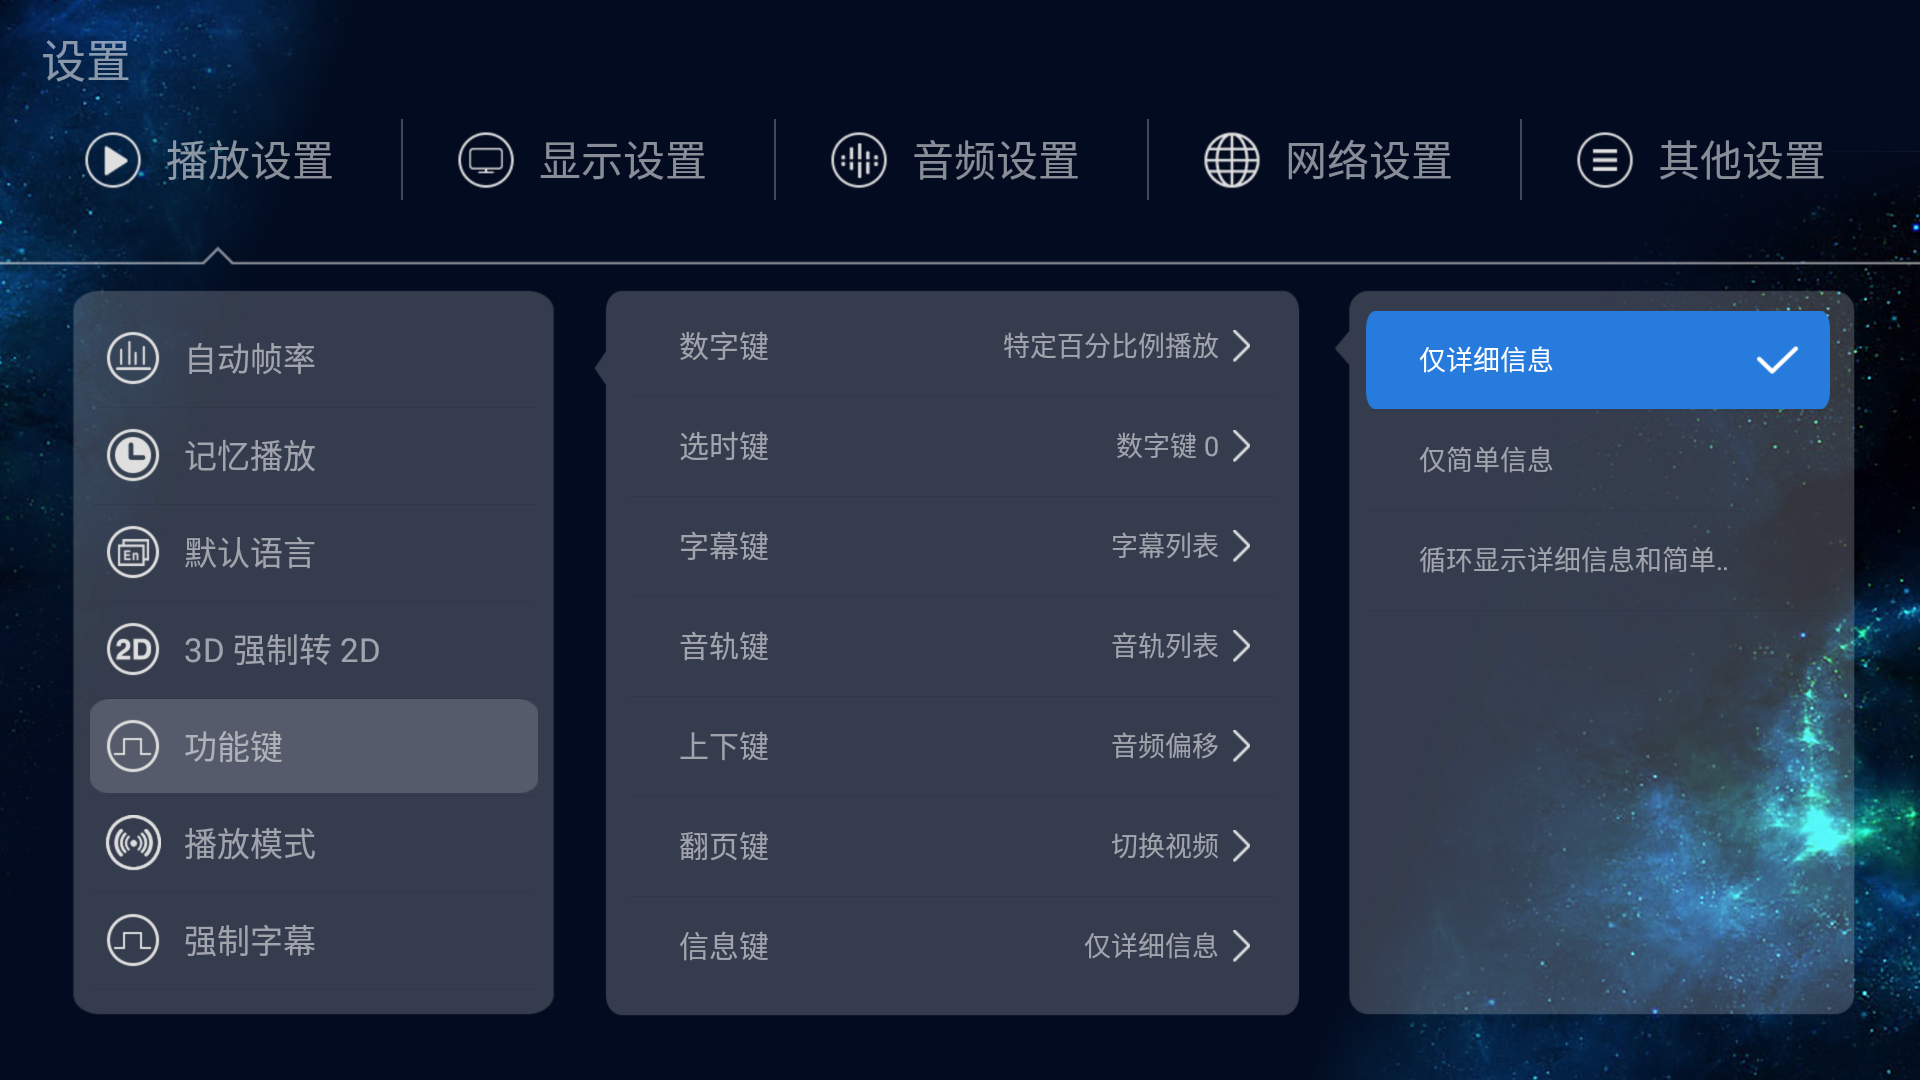The height and width of the screenshot is (1080, 1920).
Task: Click the list icon for 其他设置
Action: click(1605, 160)
